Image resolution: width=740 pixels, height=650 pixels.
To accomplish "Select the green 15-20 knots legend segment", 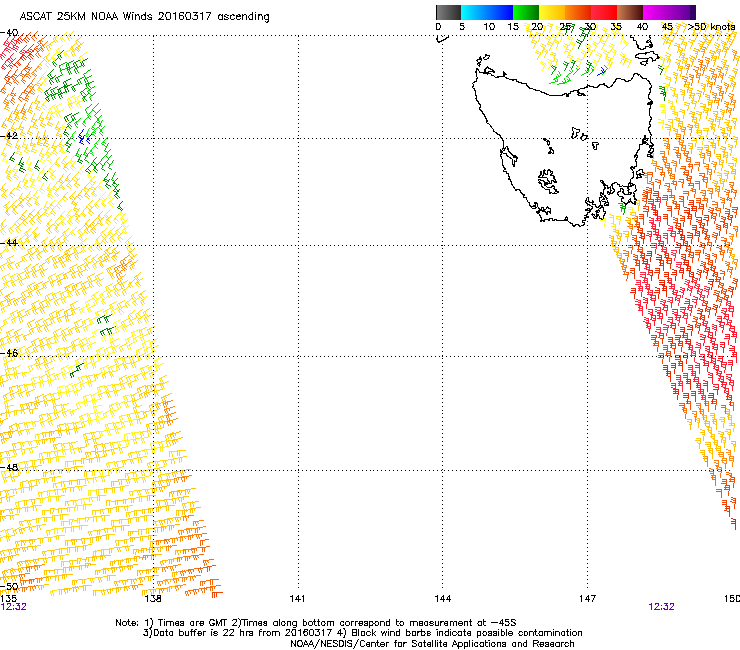I will click(x=526, y=12).
